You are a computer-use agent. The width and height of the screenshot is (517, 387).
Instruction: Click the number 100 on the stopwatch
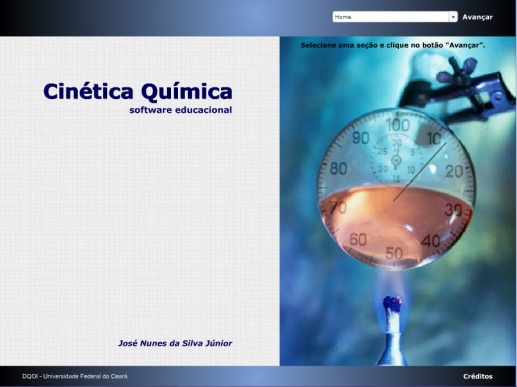tap(398, 125)
